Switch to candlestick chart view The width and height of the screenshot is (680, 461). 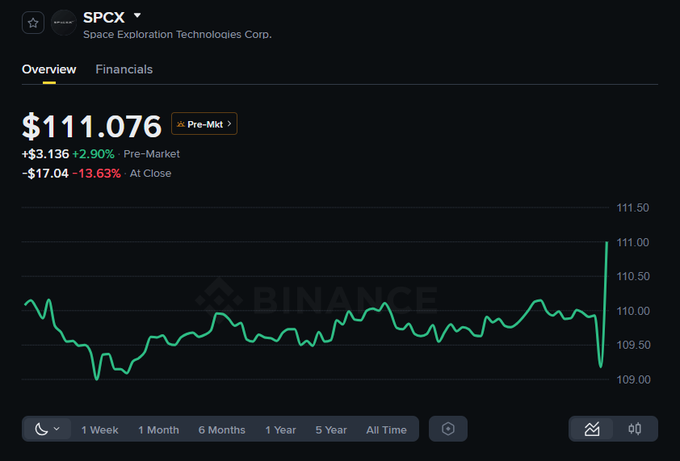pos(635,429)
